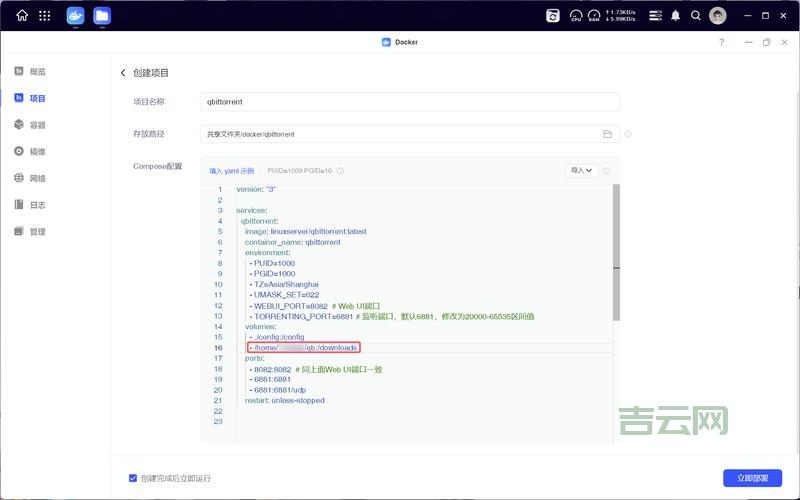Open the file manager folder icon
This screenshot has width=800, height=500.
coord(102,15)
